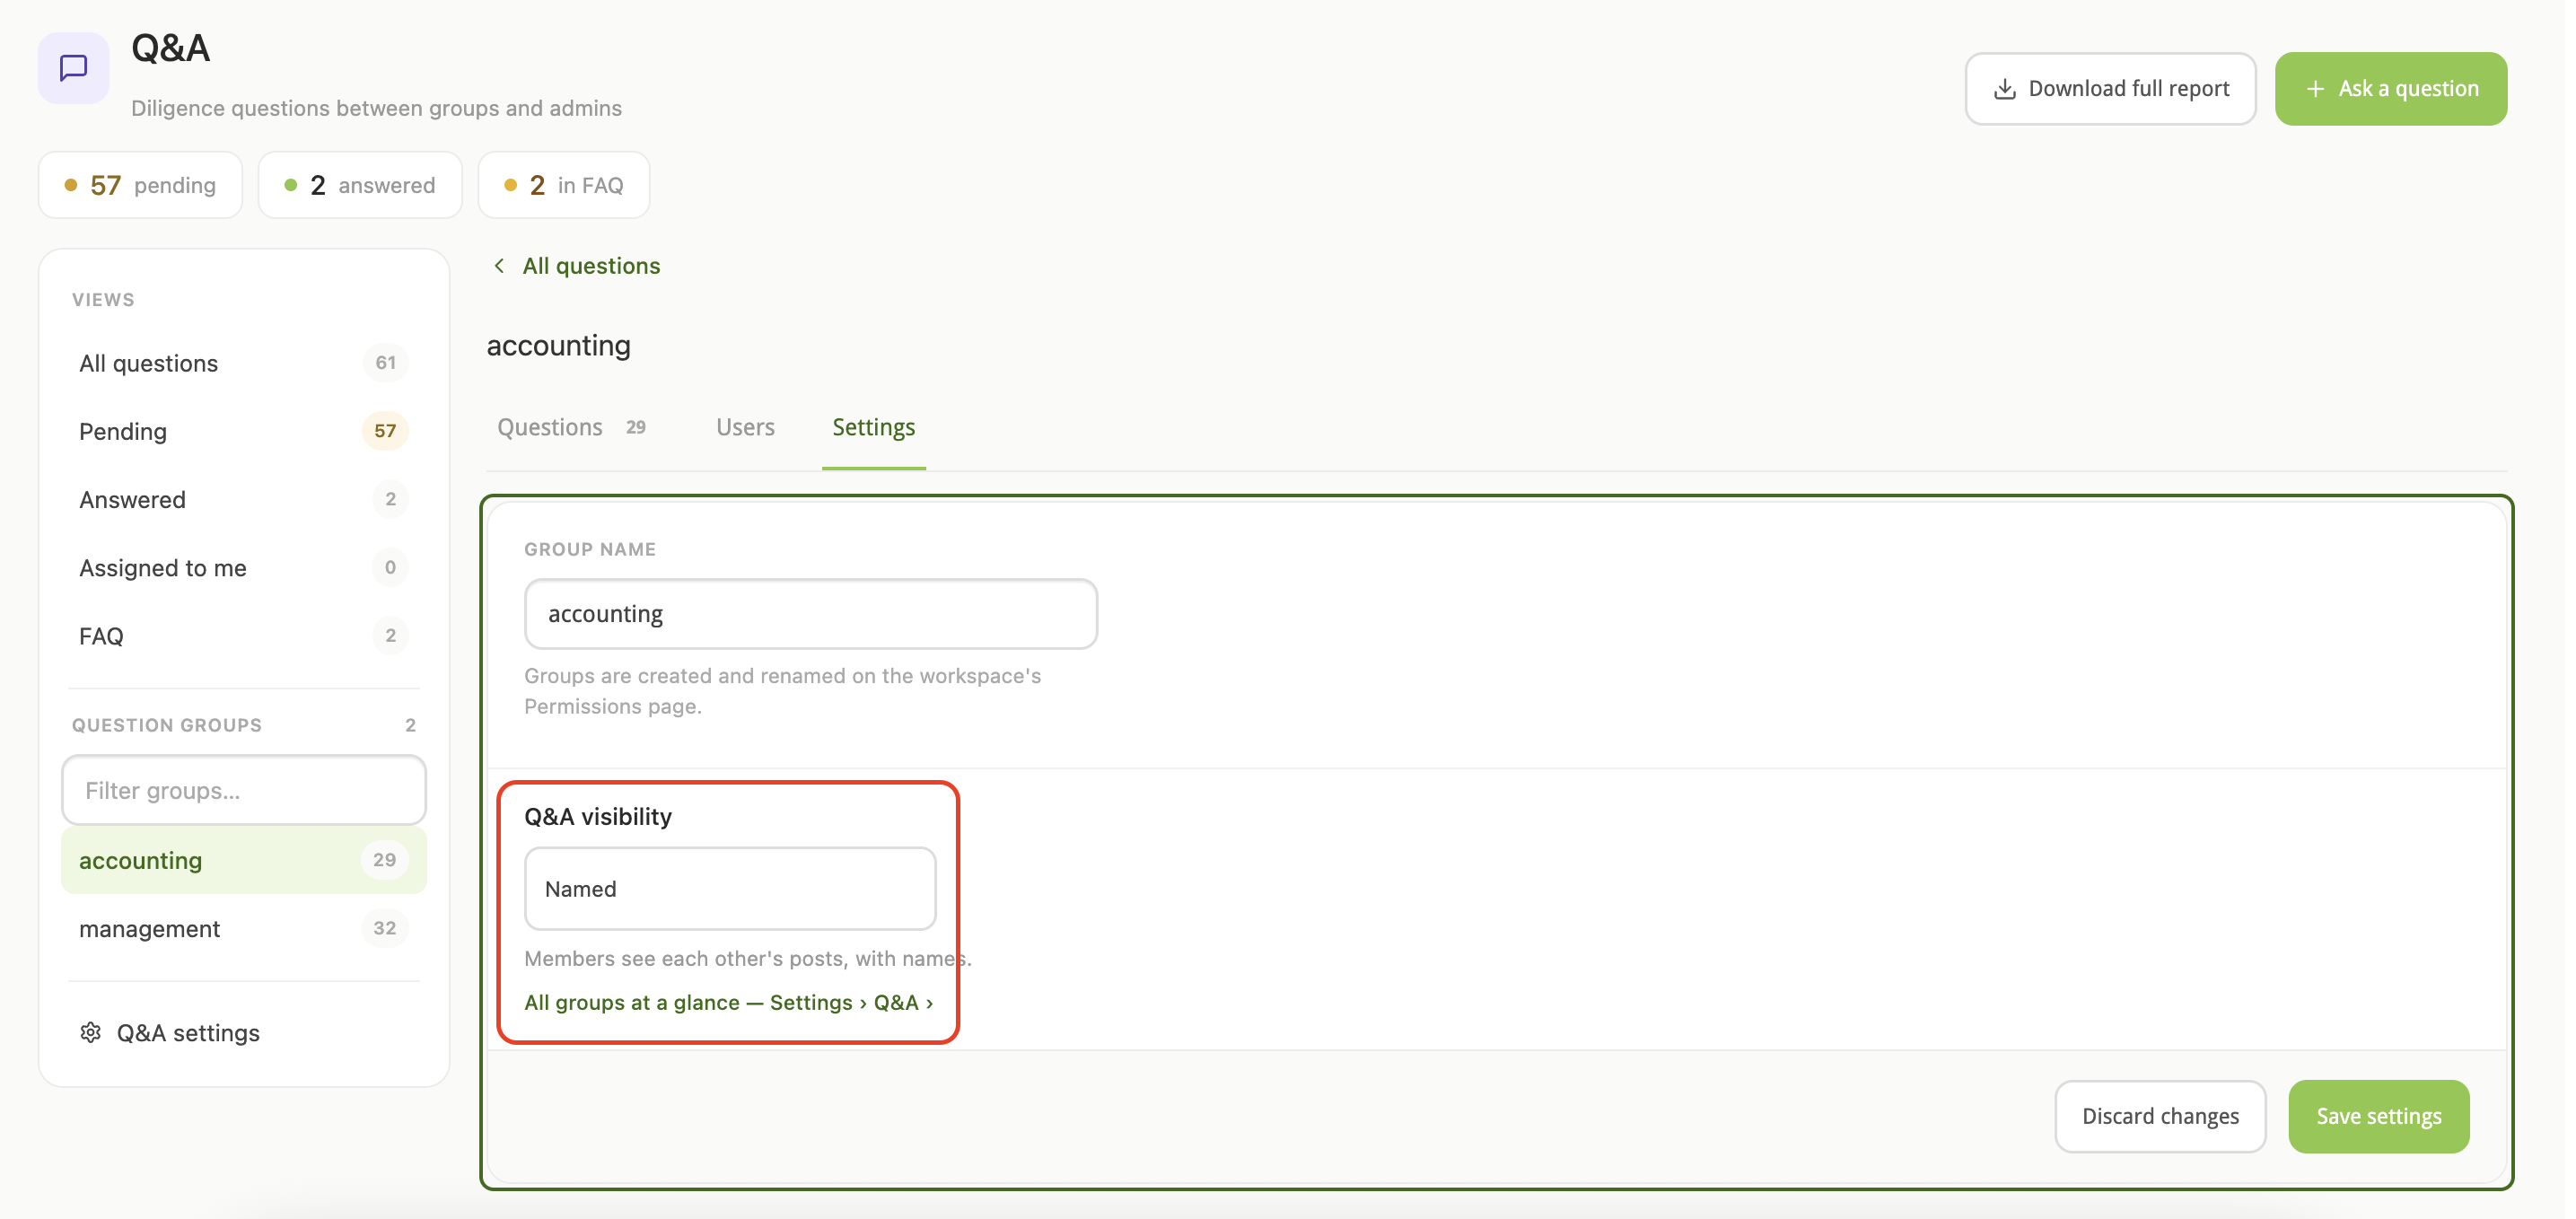Screen dimensions: 2576x1219
Task: Open All groups at a glance settings link
Action: pos(728,1002)
